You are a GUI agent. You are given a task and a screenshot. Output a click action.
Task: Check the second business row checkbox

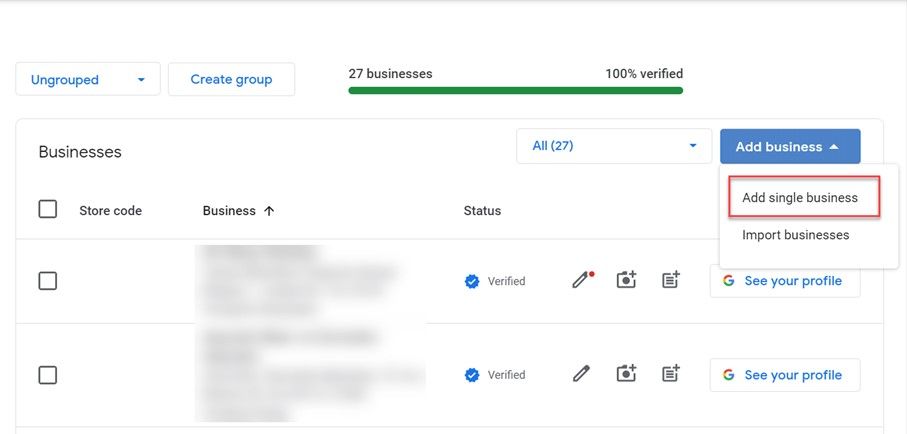(x=47, y=375)
